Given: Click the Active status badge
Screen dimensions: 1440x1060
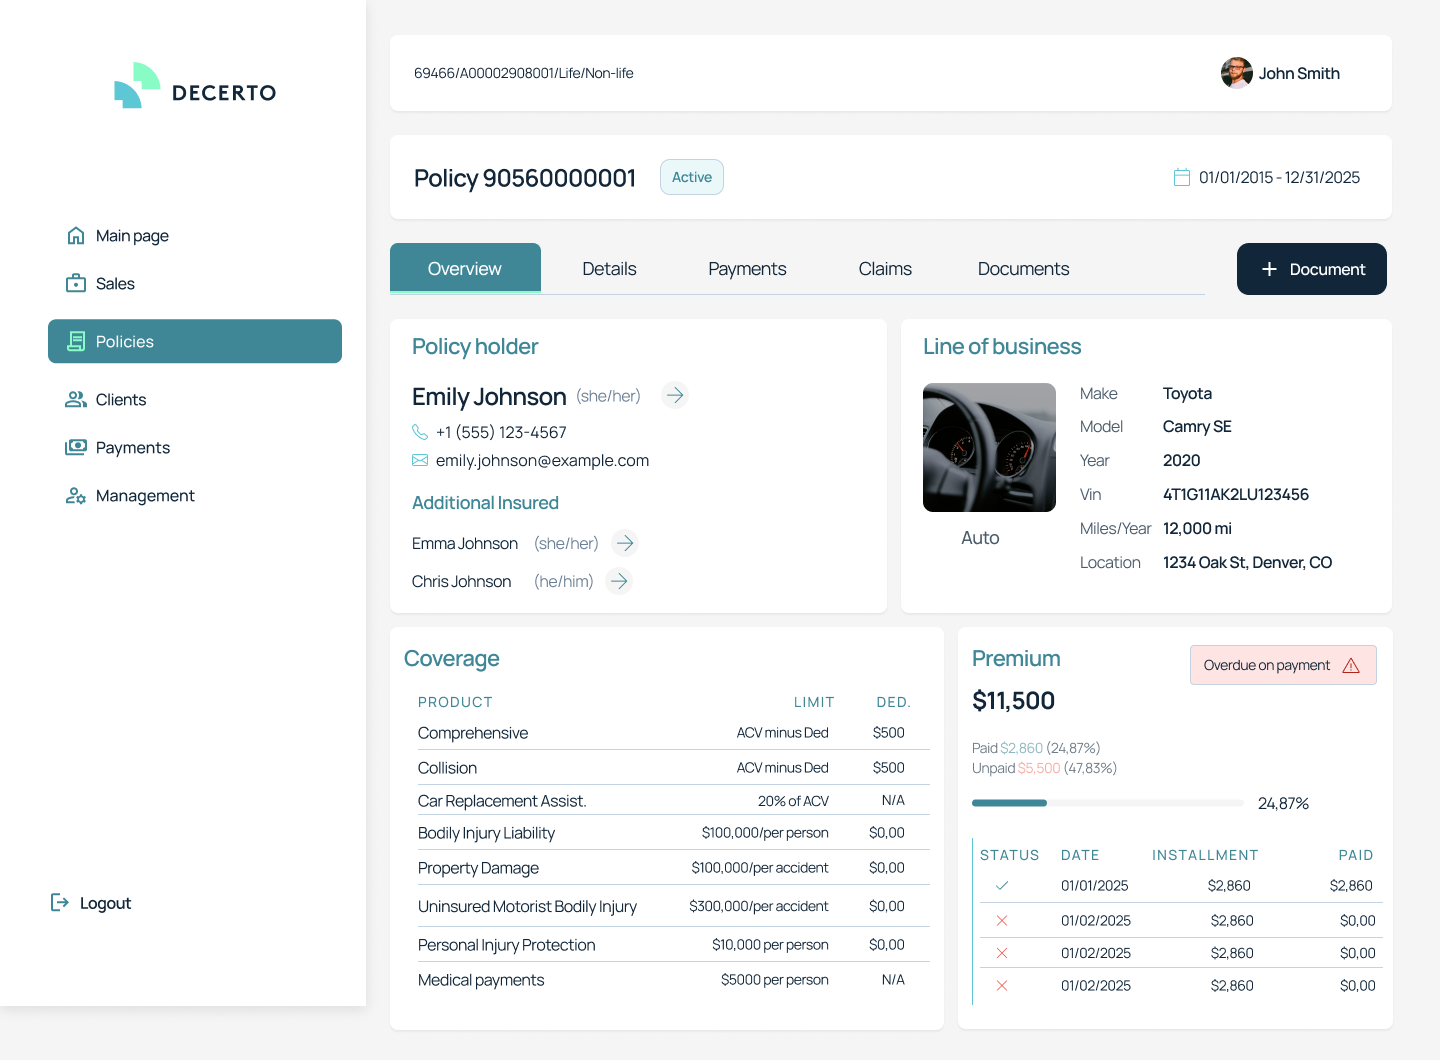Looking at the screenshot, I should (x=692, y=177).
